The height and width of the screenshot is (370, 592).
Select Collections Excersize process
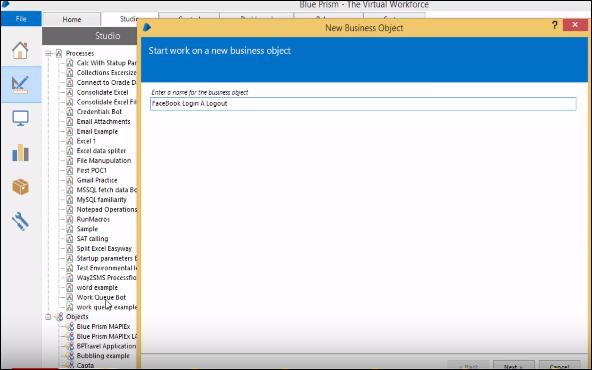[x=106, y=72]
